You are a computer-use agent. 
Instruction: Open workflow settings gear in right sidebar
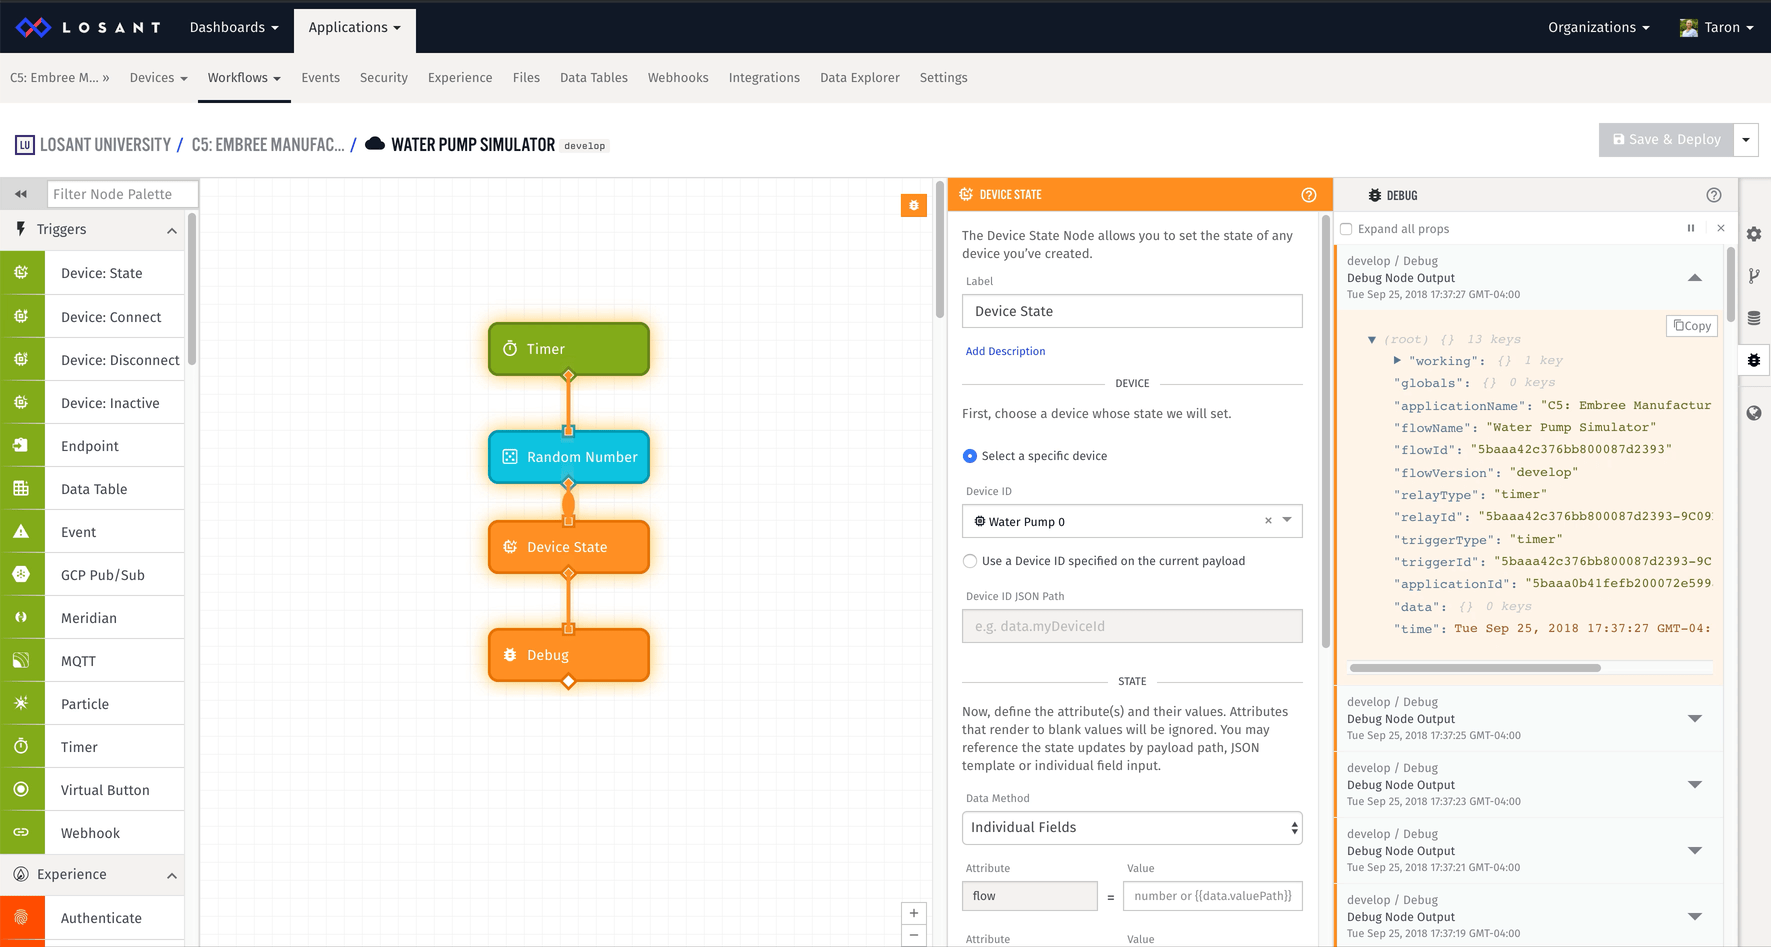point(1754,234)
